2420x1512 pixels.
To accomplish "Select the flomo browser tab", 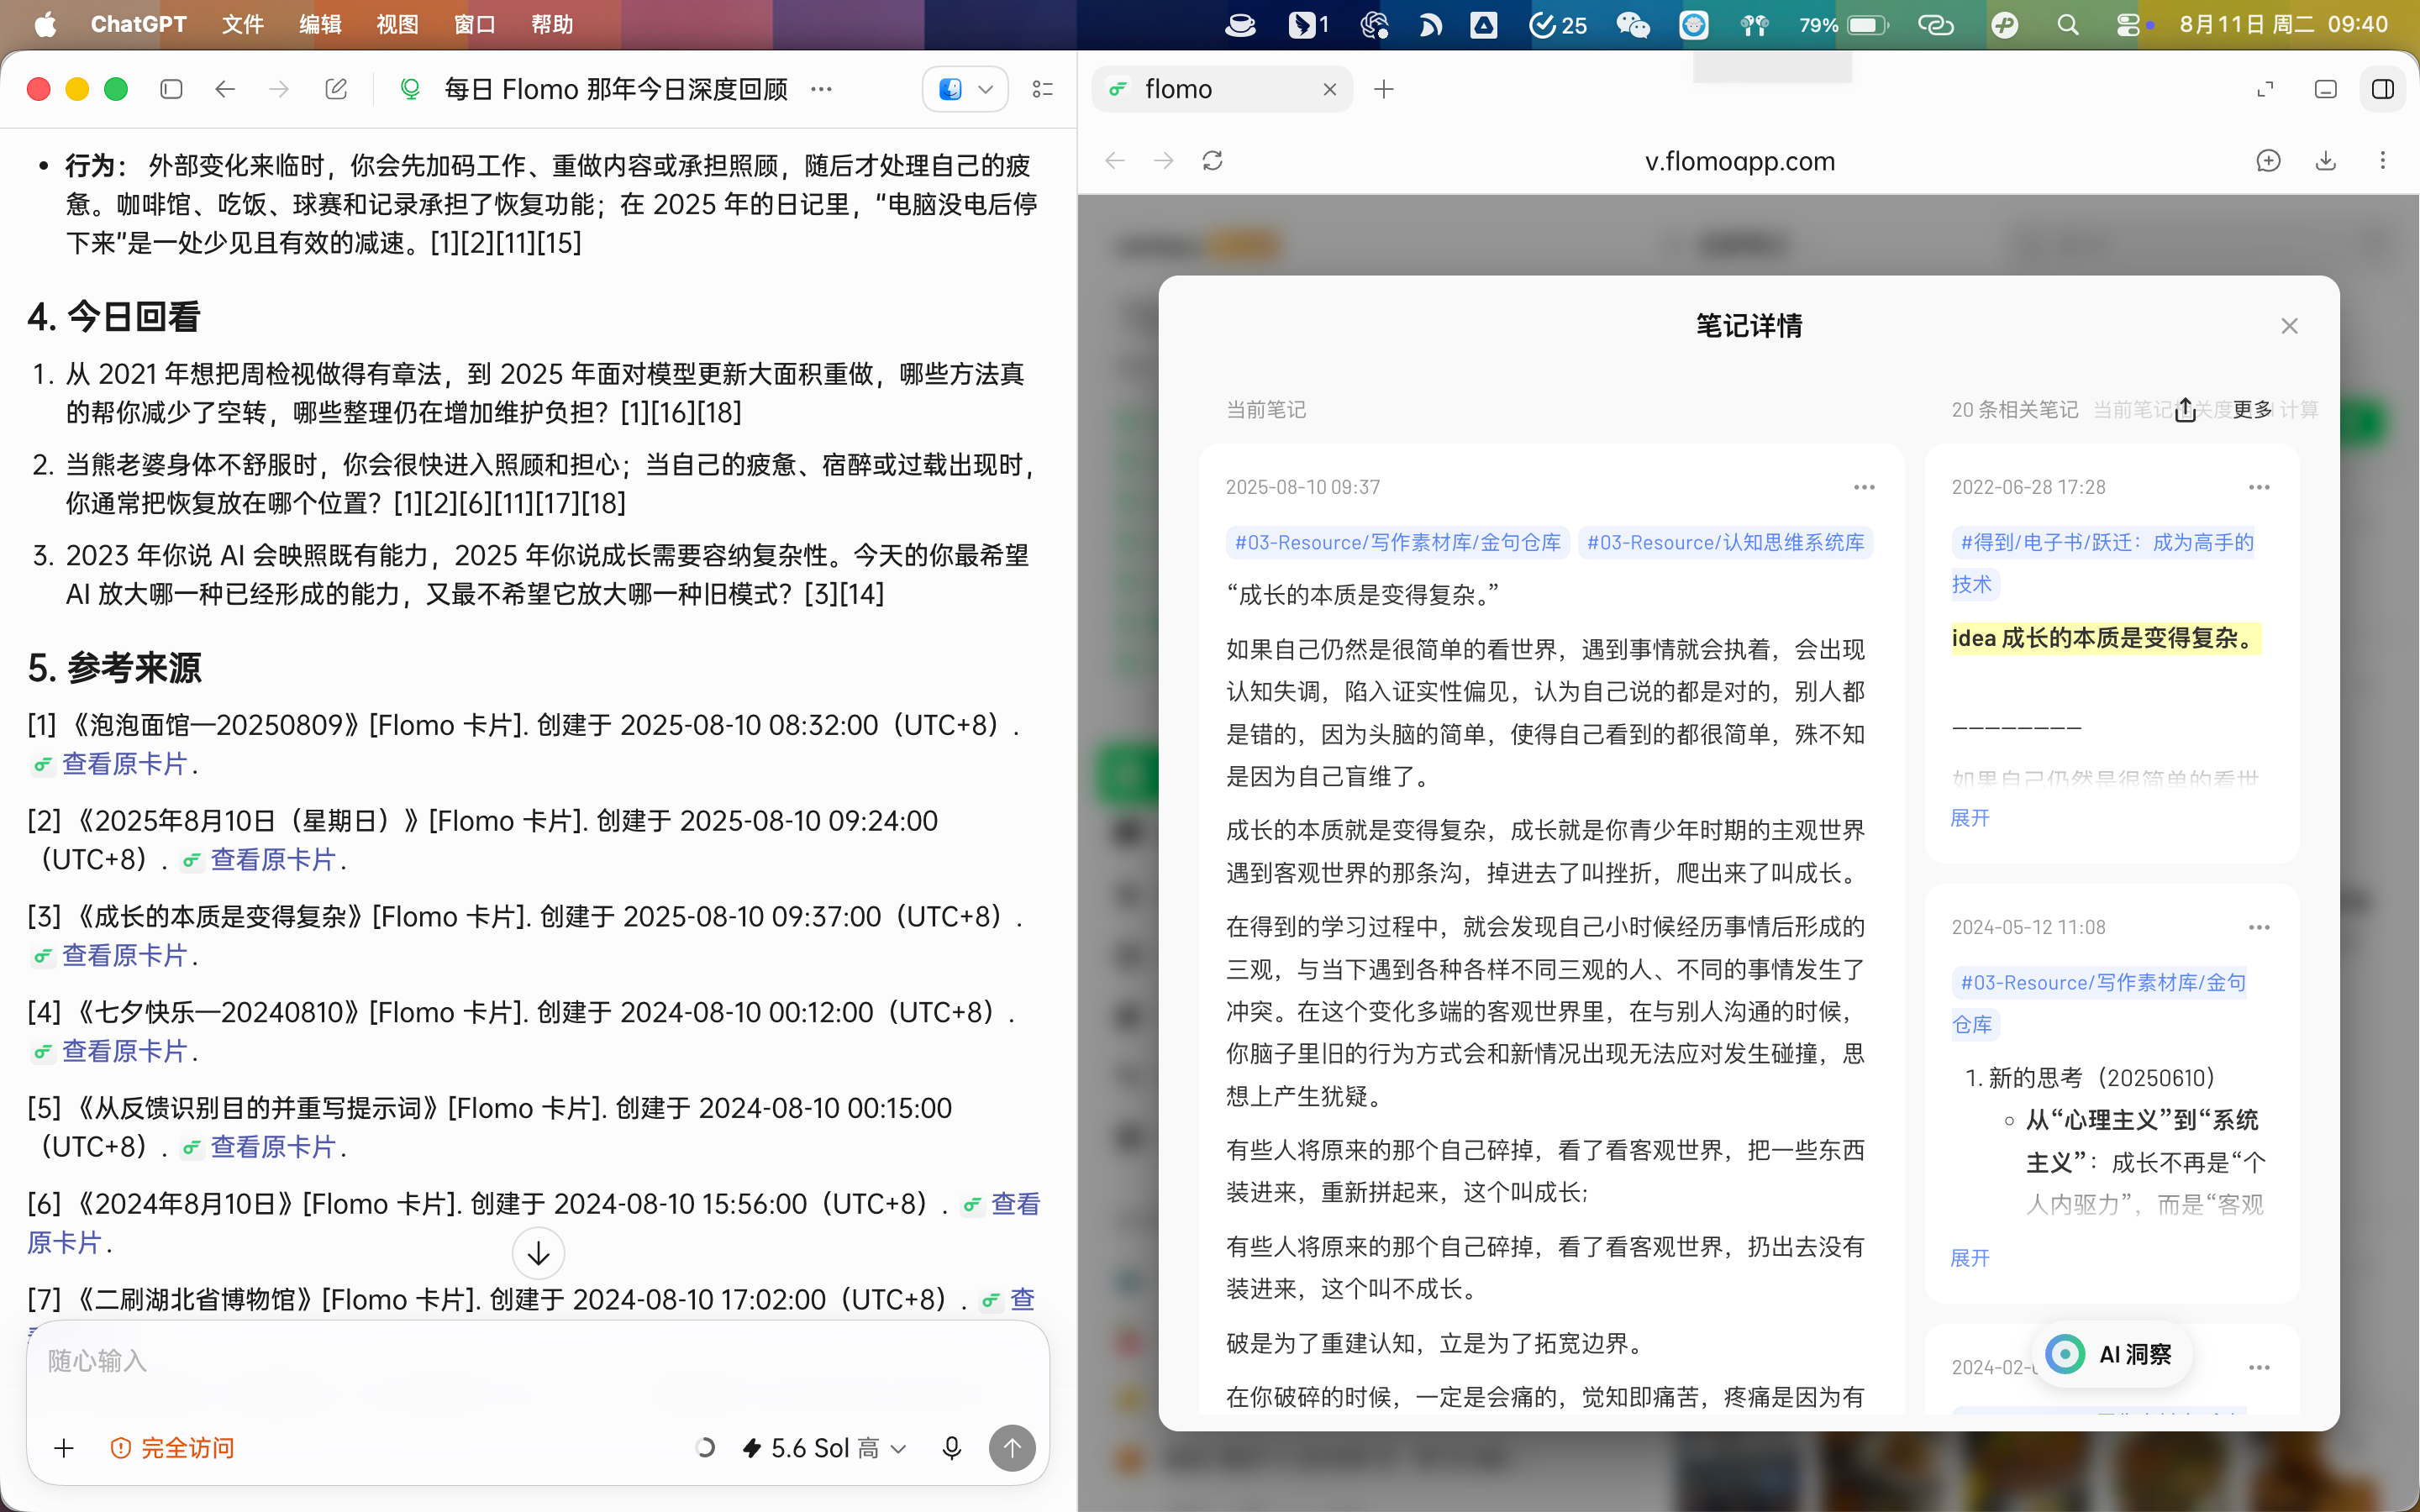I will [1222, 89].
